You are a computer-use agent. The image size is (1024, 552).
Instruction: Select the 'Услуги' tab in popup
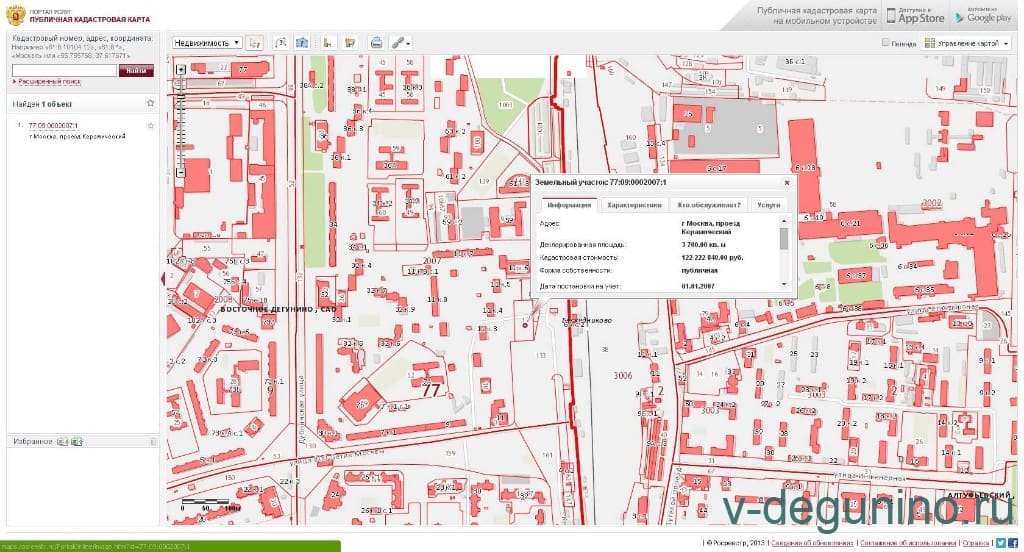[768, 204]
